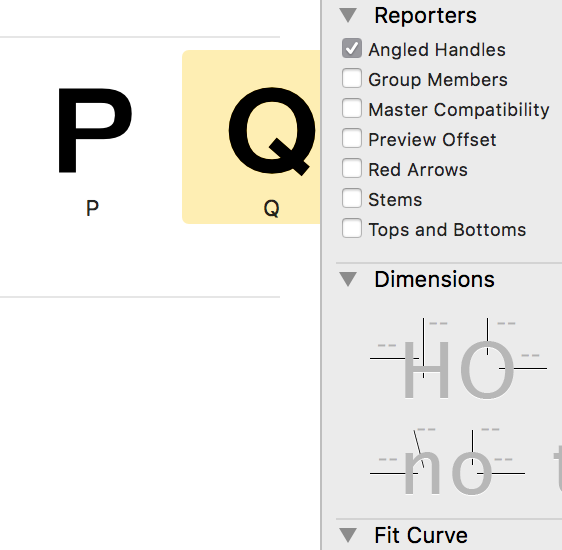This screenshot has height=550, width=562.
Task: Click the value field above lowercase n stem
Action: 427,429
